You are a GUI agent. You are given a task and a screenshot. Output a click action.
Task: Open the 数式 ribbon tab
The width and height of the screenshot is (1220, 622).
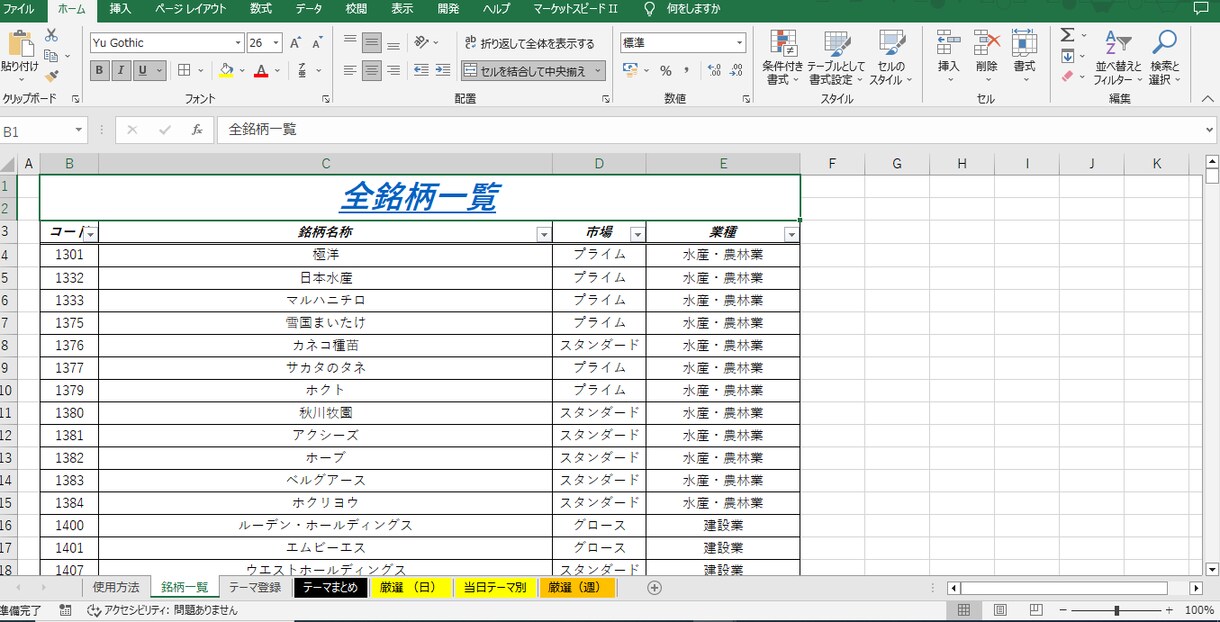click(261, 9)
